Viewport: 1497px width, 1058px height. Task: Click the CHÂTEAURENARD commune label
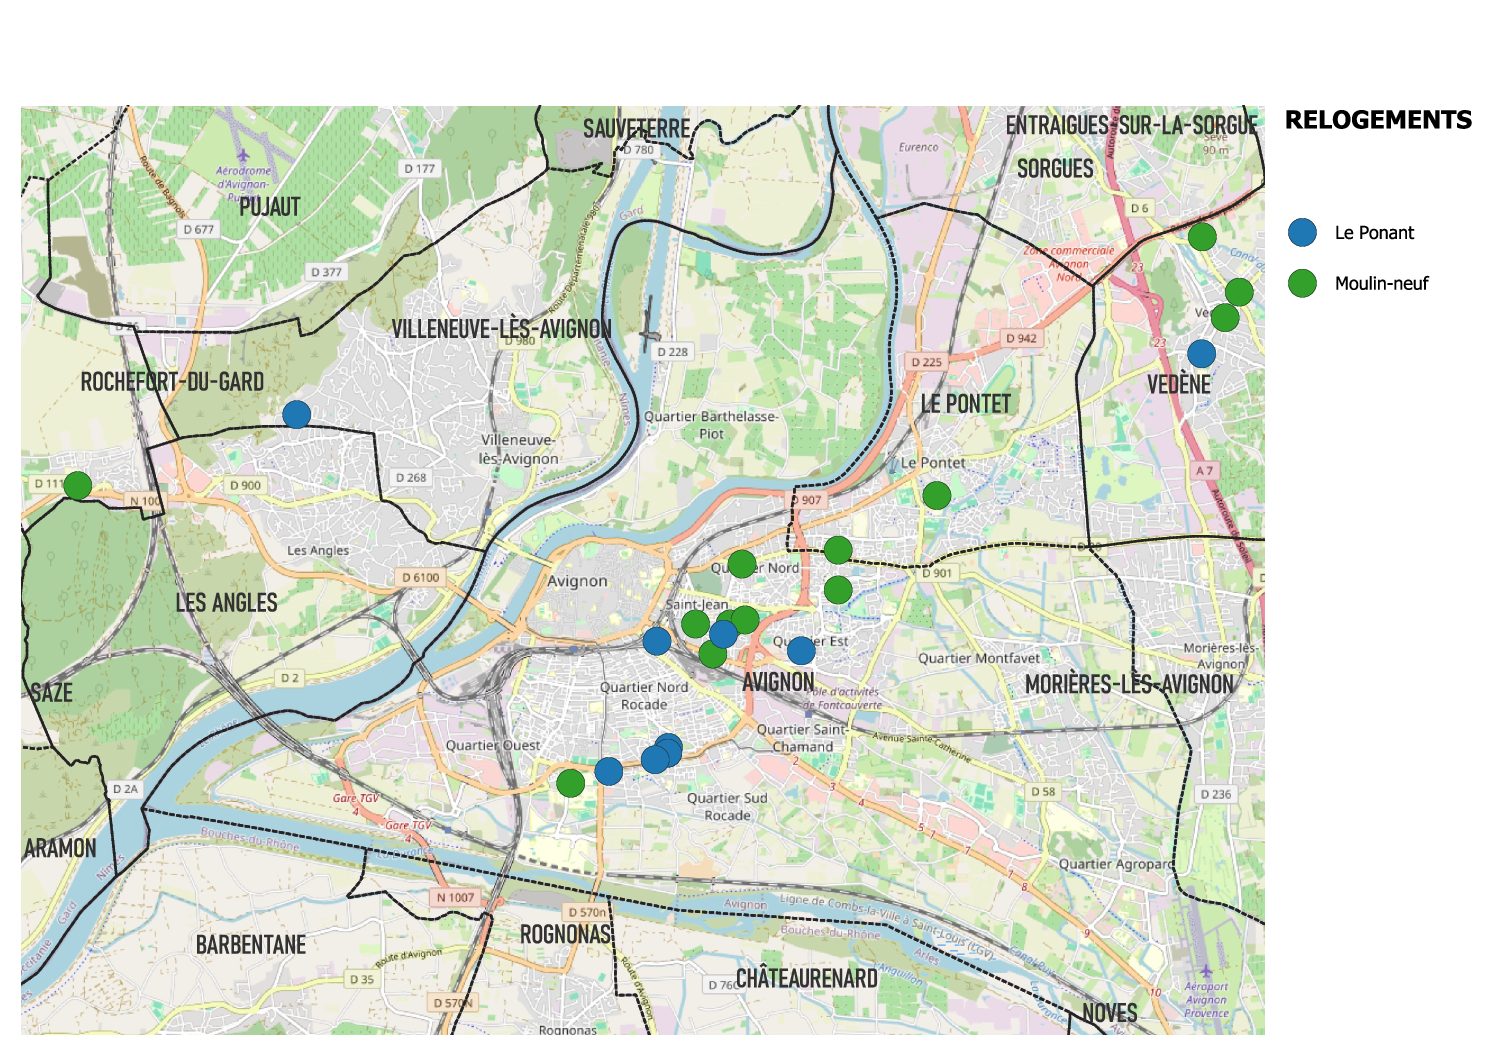pos(806,978)
